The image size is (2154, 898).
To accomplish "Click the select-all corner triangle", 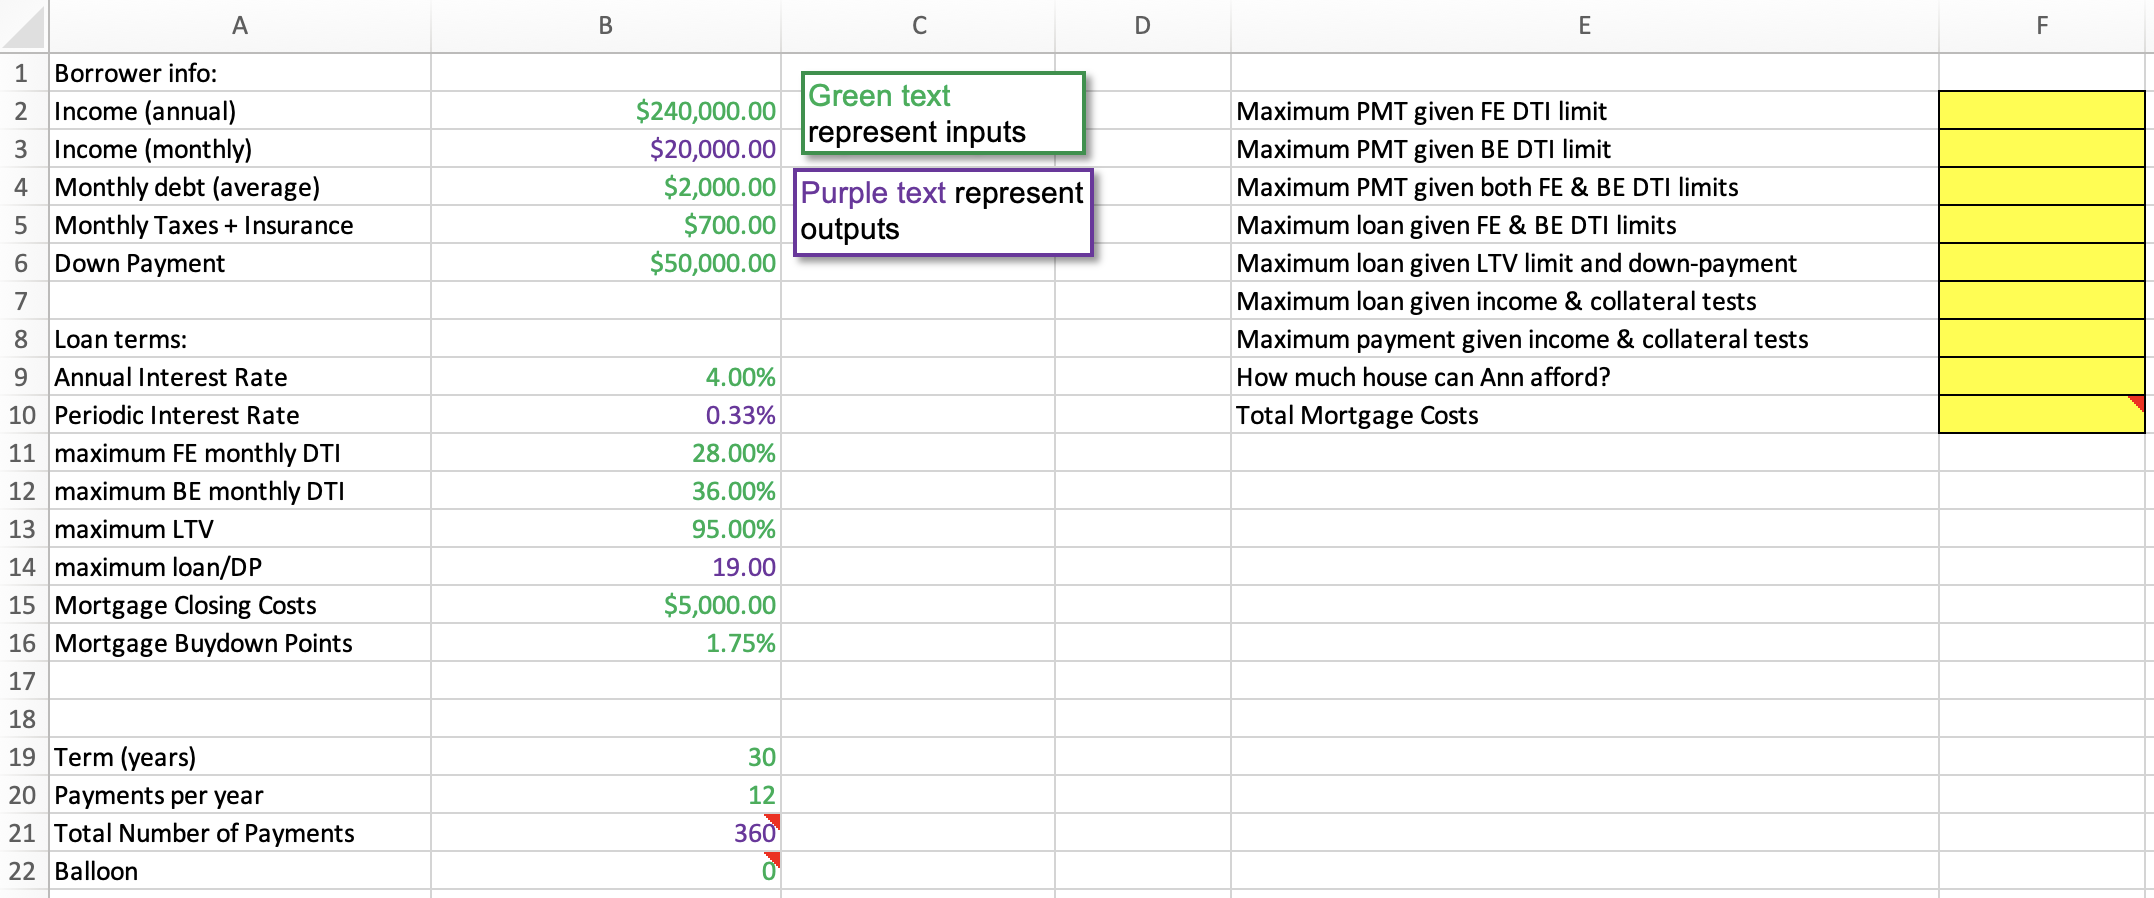I will pos(23,26).
